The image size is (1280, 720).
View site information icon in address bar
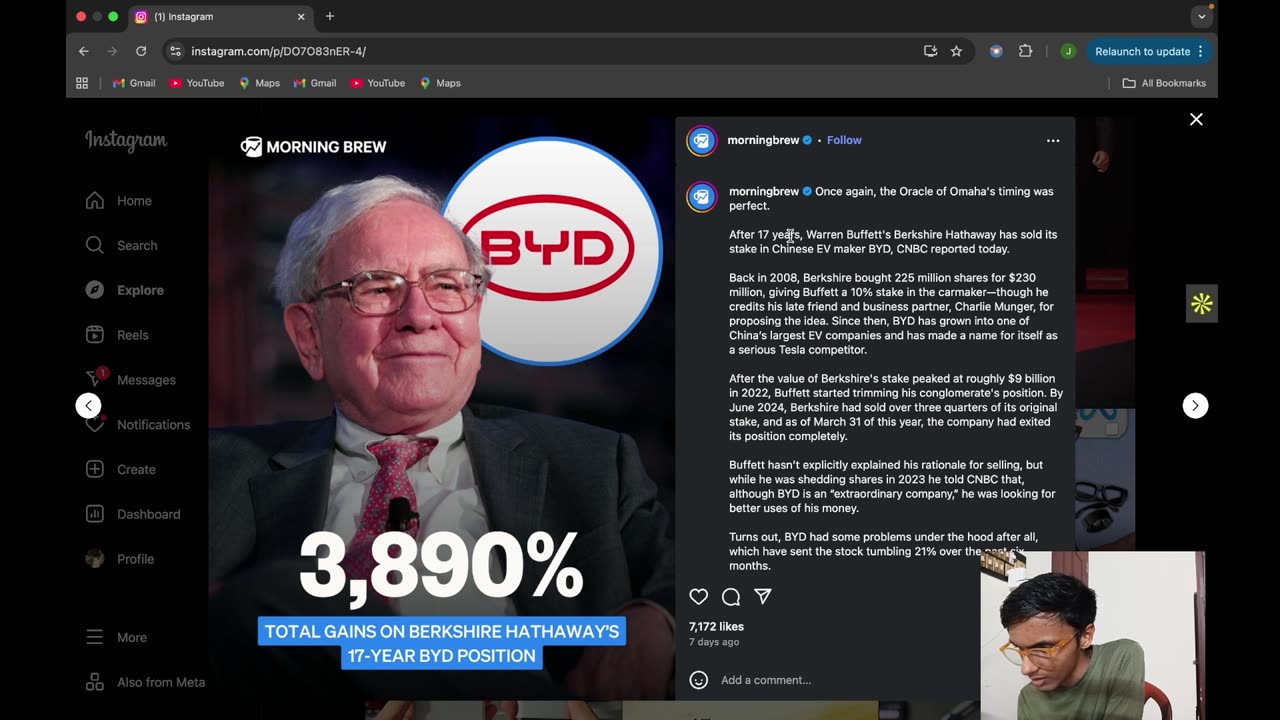coord(175,51)
